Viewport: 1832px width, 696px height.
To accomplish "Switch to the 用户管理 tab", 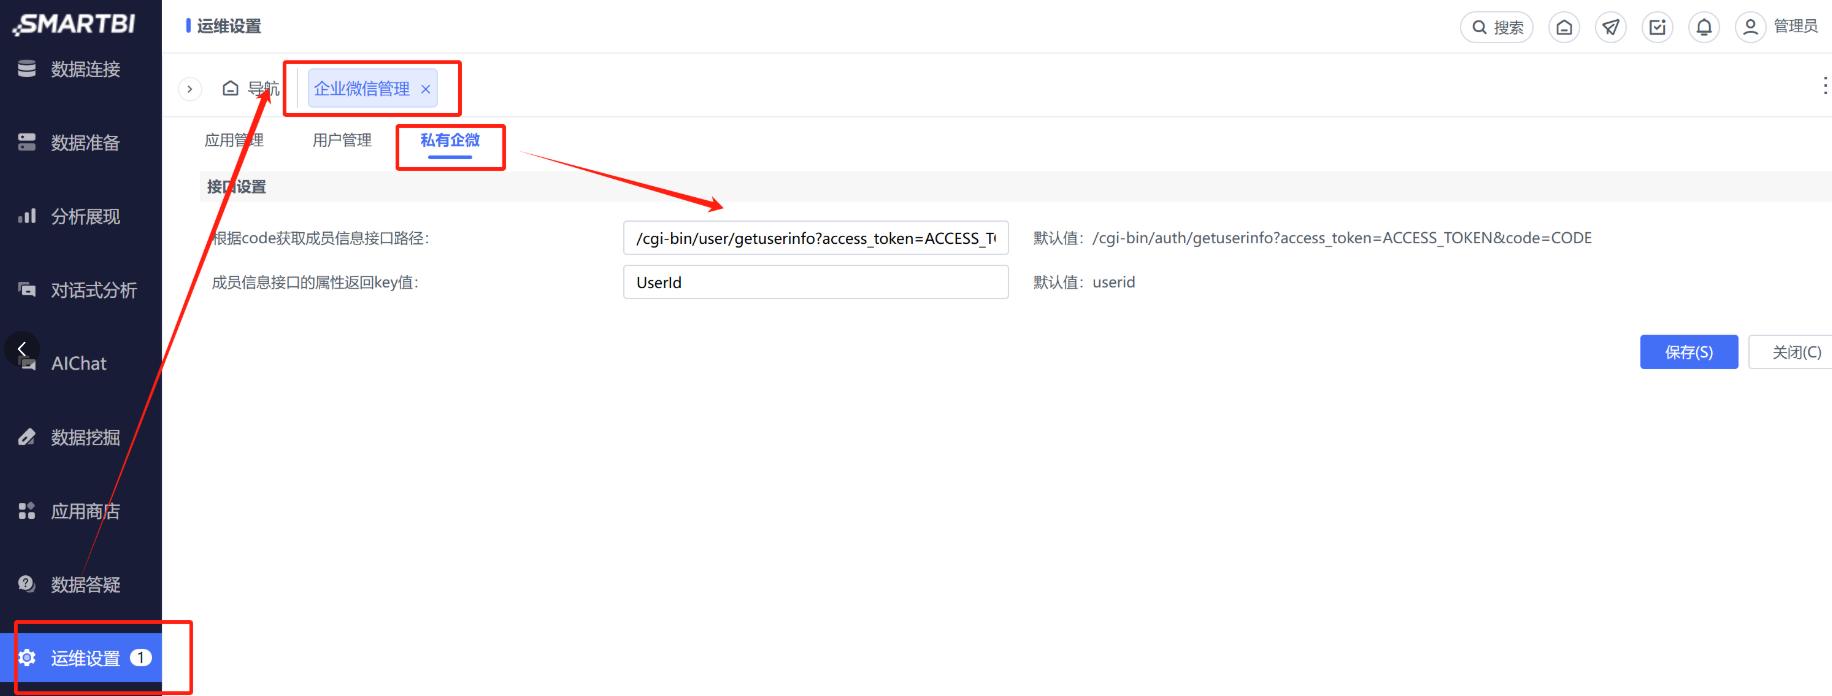I will pos(342,140).
